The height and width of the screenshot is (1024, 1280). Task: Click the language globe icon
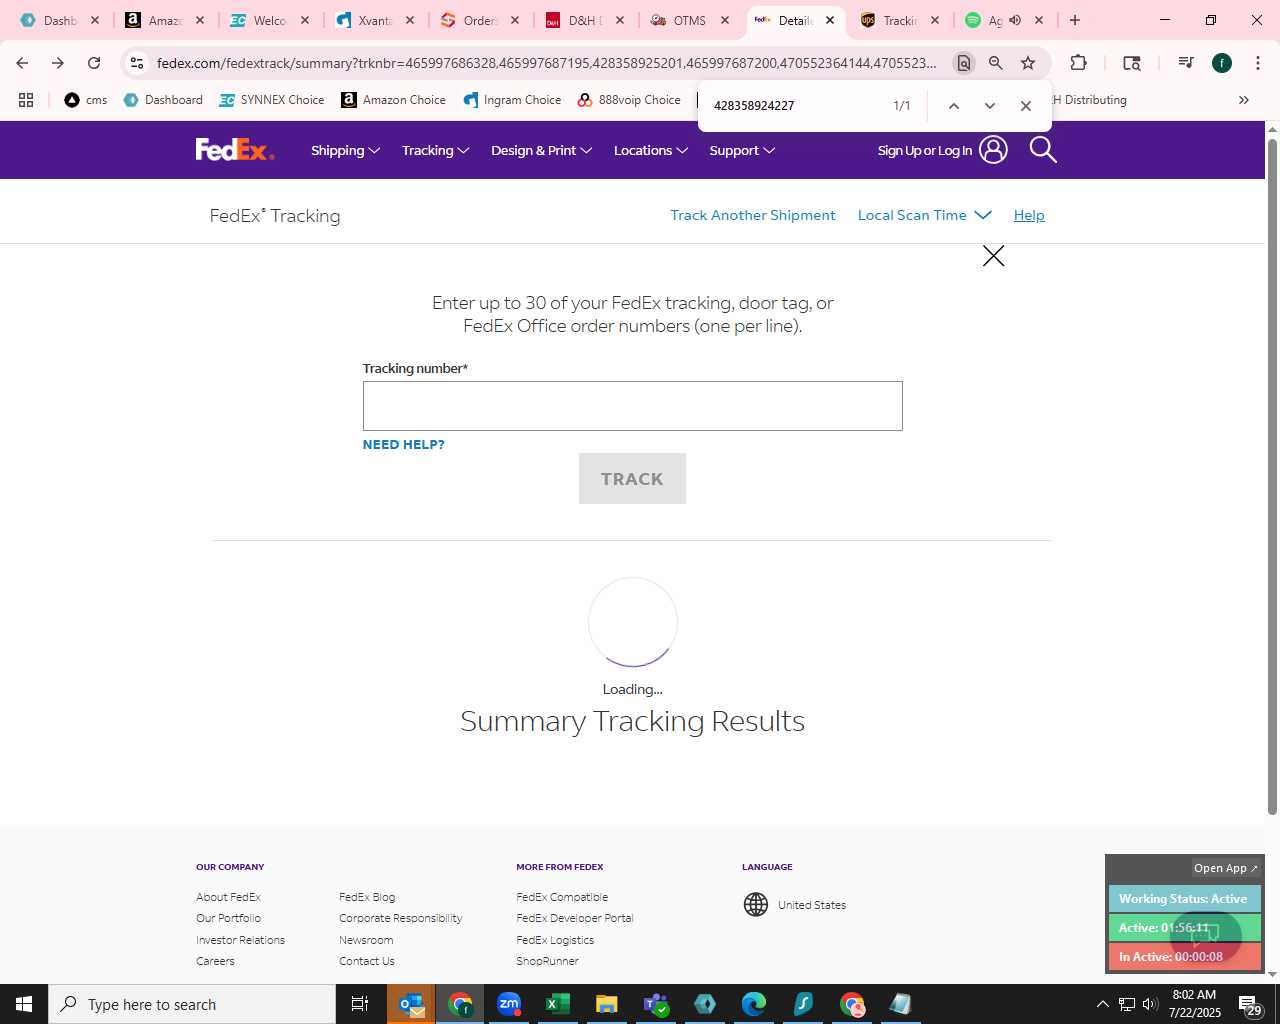point(756,905)
